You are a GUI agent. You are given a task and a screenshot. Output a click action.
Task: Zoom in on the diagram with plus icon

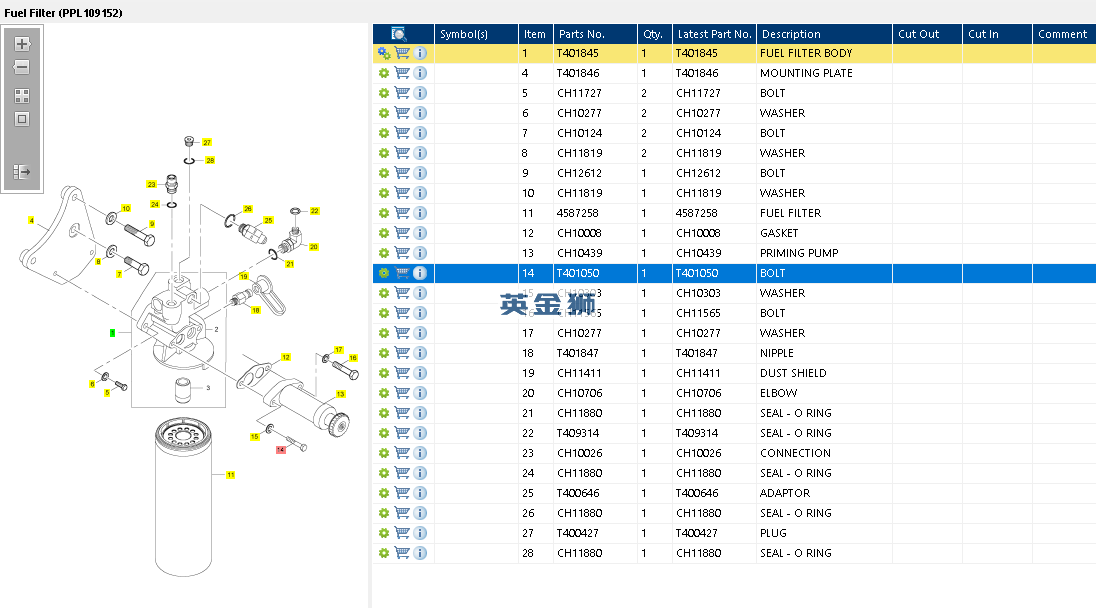(x=22, y=44)
